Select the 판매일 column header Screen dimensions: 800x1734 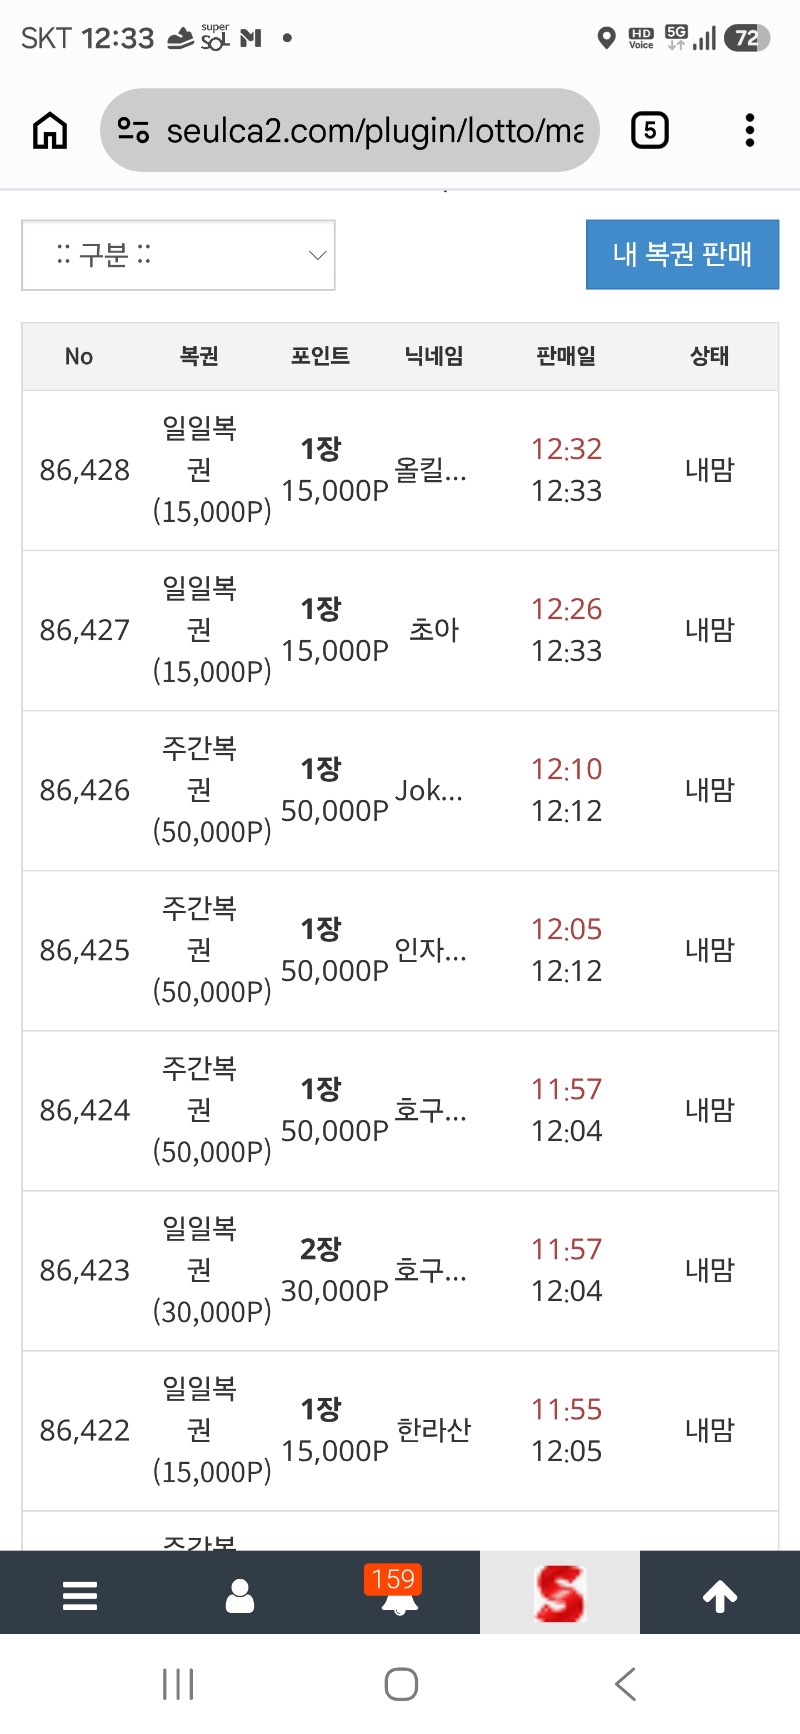[x=566, y=356]
